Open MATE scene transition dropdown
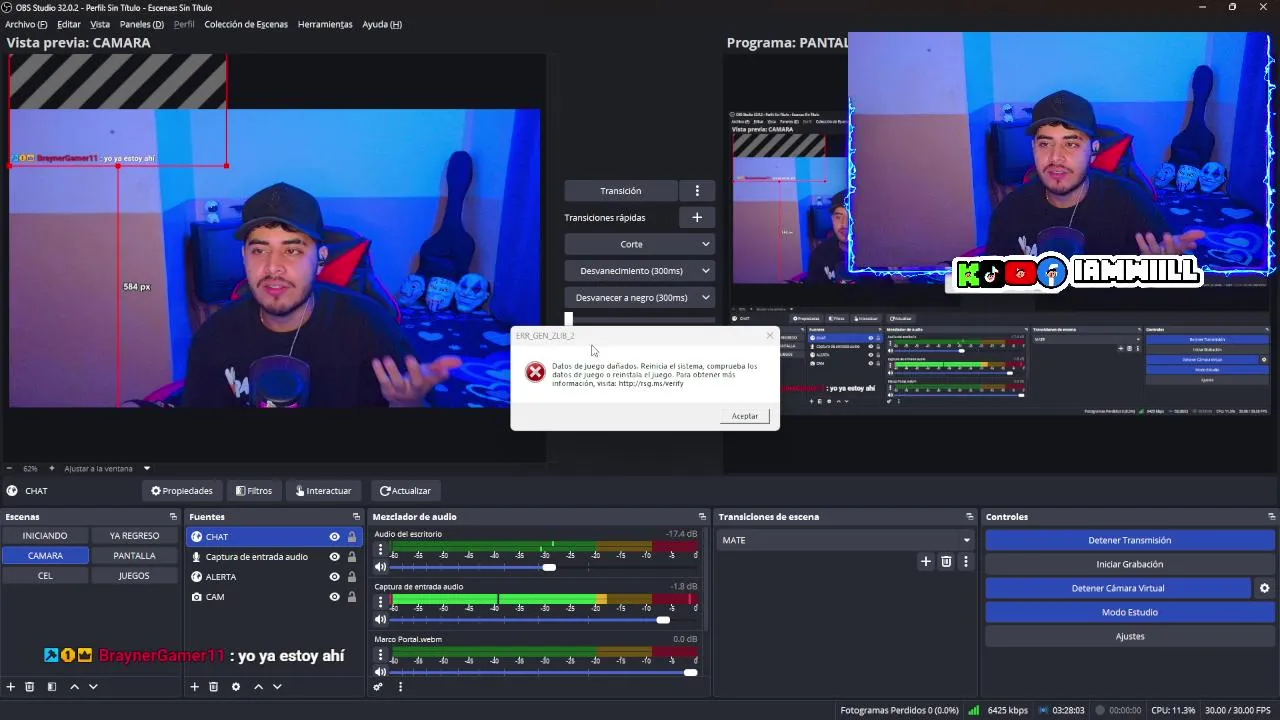This screenshot has height=720, width=1280. tap(846, 540)
